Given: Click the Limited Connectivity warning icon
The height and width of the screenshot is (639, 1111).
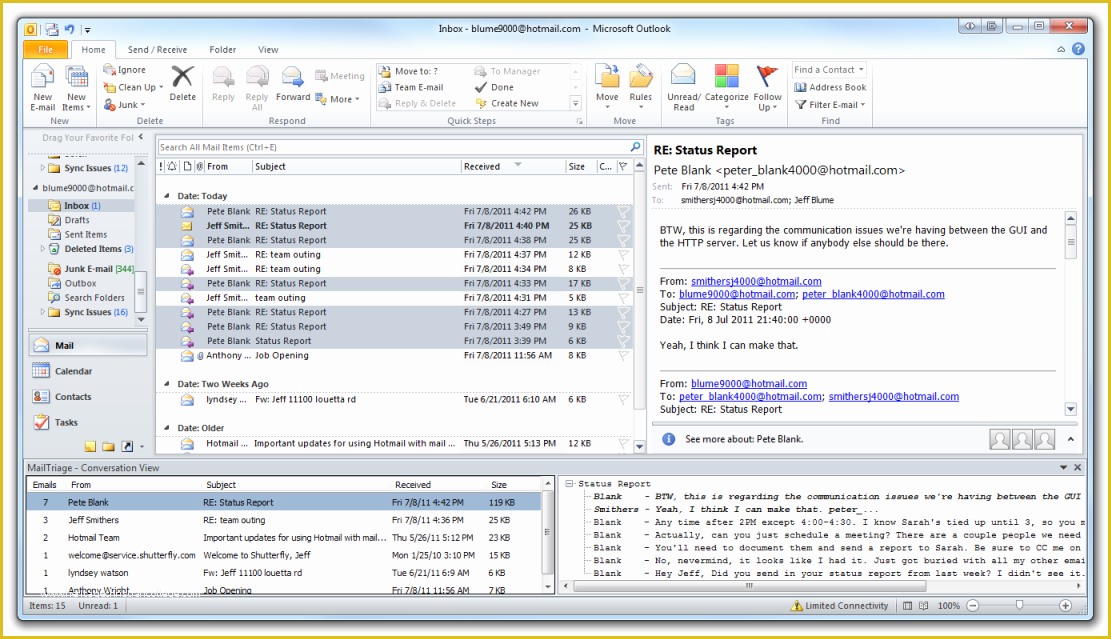Looking at the screenshot, I should click(796, 606).
